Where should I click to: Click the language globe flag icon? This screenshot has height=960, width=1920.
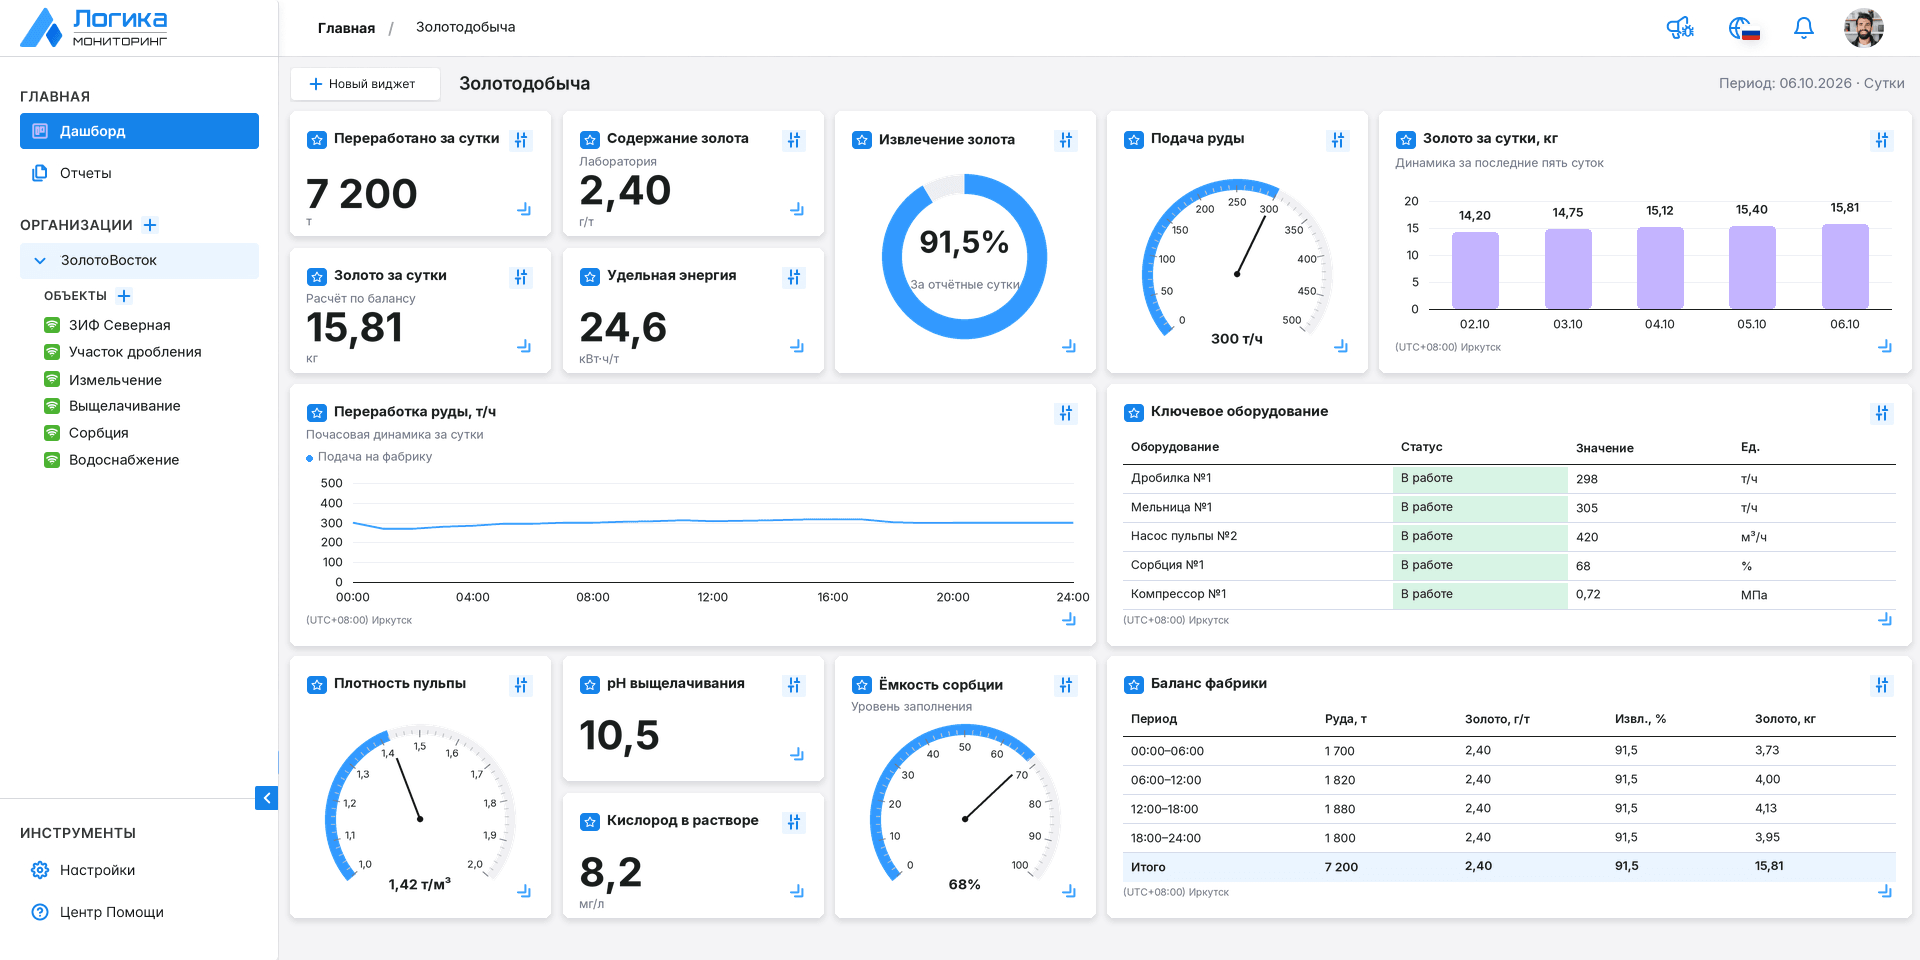click(x=1744, y=28)
